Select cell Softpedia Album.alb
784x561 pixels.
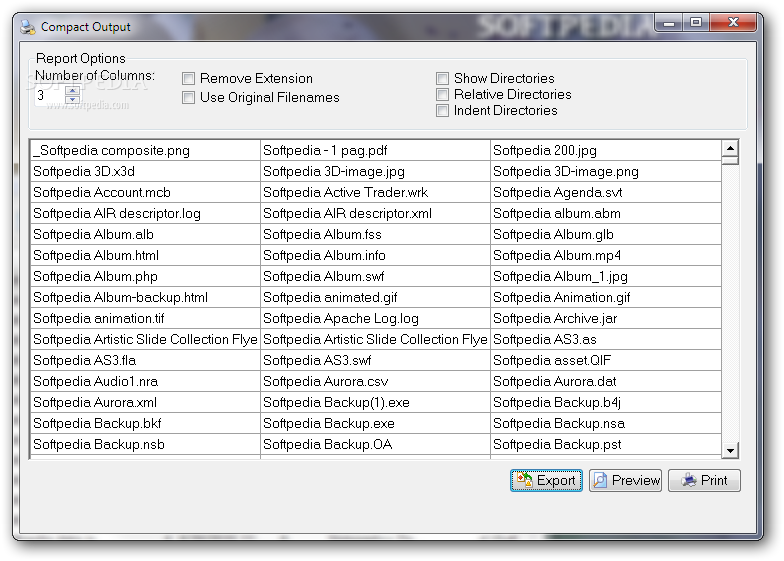[145, 234]
